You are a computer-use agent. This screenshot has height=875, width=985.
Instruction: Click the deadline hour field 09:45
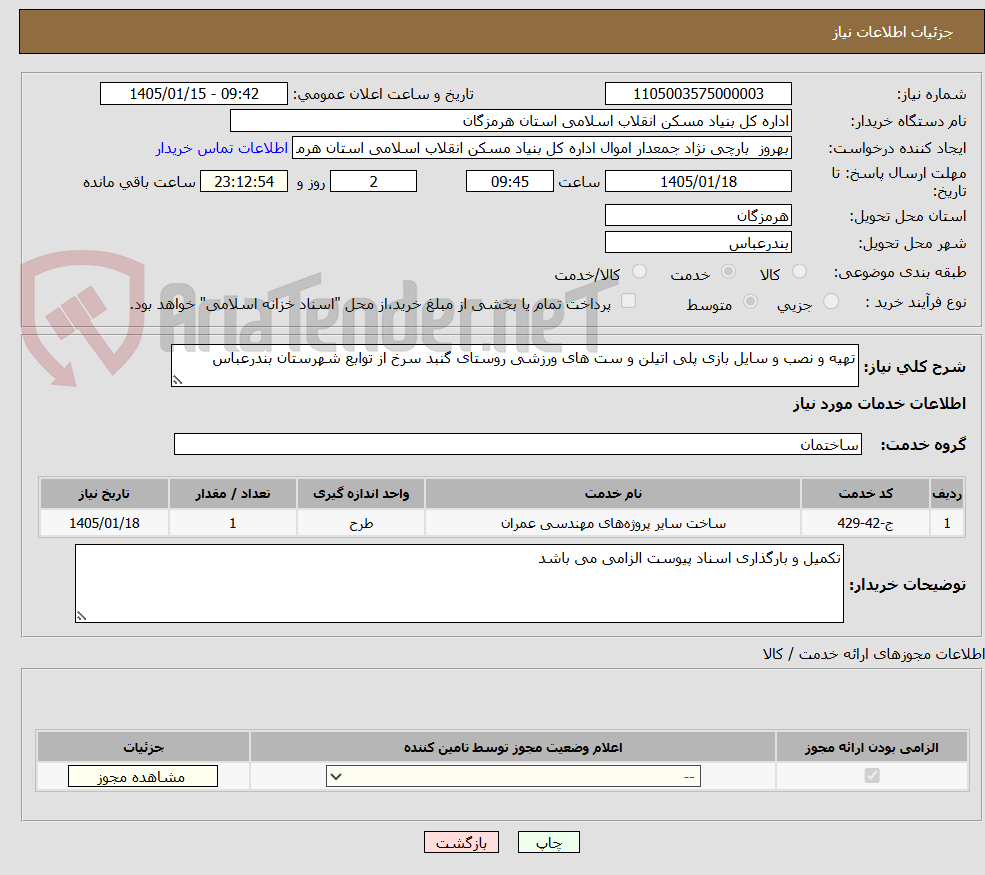(x=509, y=182)
